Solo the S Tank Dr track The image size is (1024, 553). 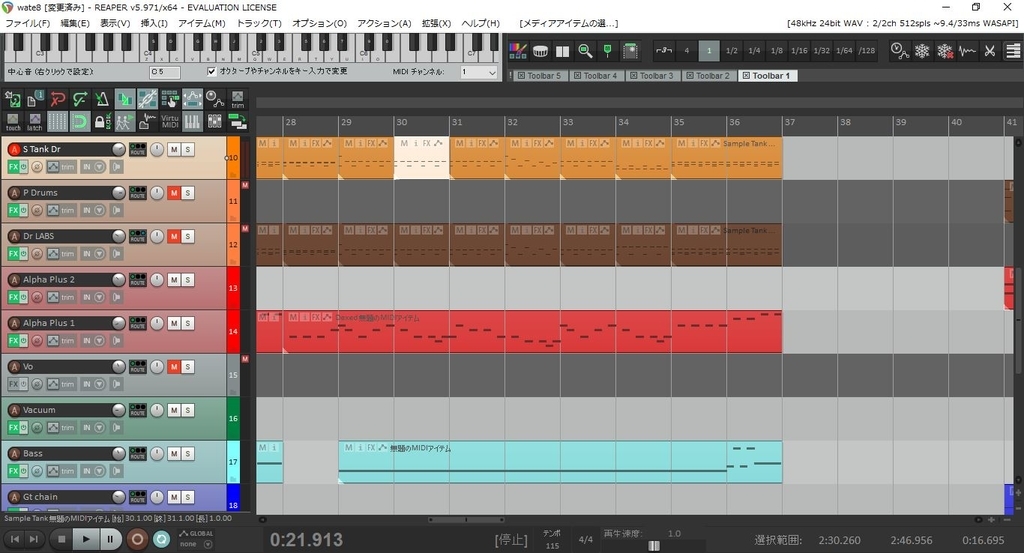tap(187, 150)
